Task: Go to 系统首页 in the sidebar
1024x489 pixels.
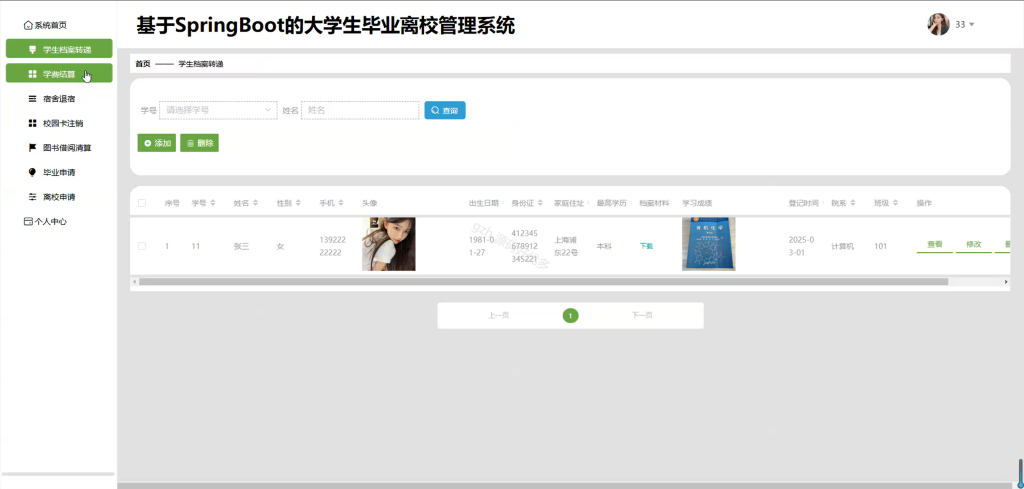Action: tap(45, 25)
